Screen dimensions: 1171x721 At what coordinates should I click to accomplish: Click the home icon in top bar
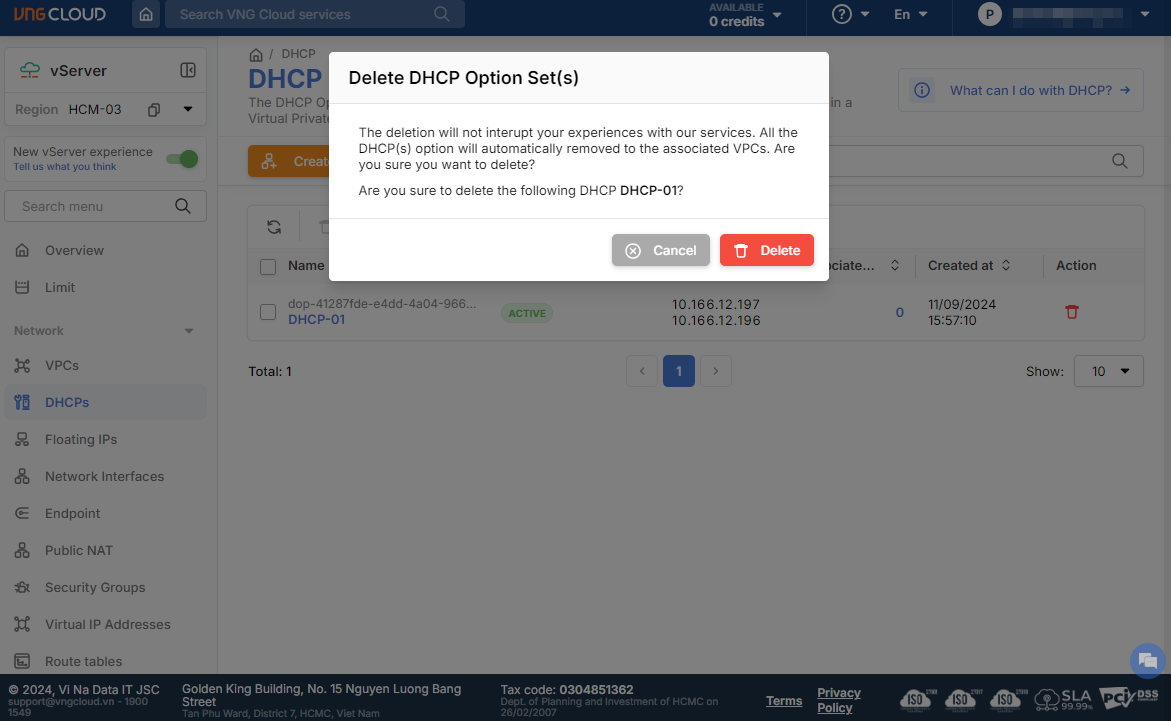click(147, 15)
